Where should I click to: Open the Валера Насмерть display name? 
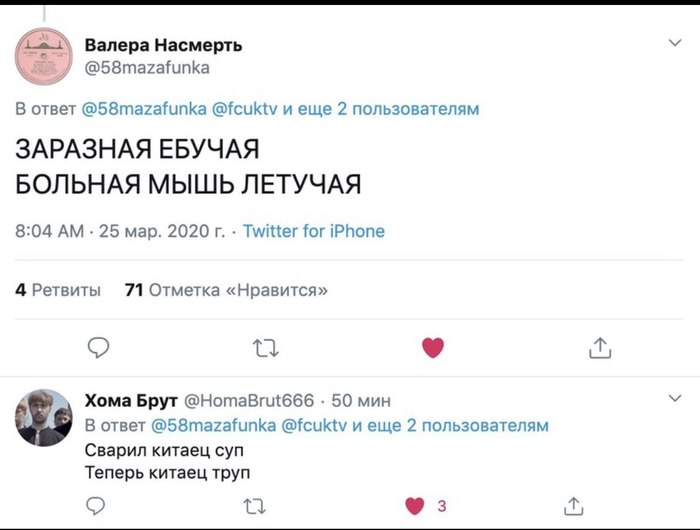pyautogui.click(x=163, y=45)
